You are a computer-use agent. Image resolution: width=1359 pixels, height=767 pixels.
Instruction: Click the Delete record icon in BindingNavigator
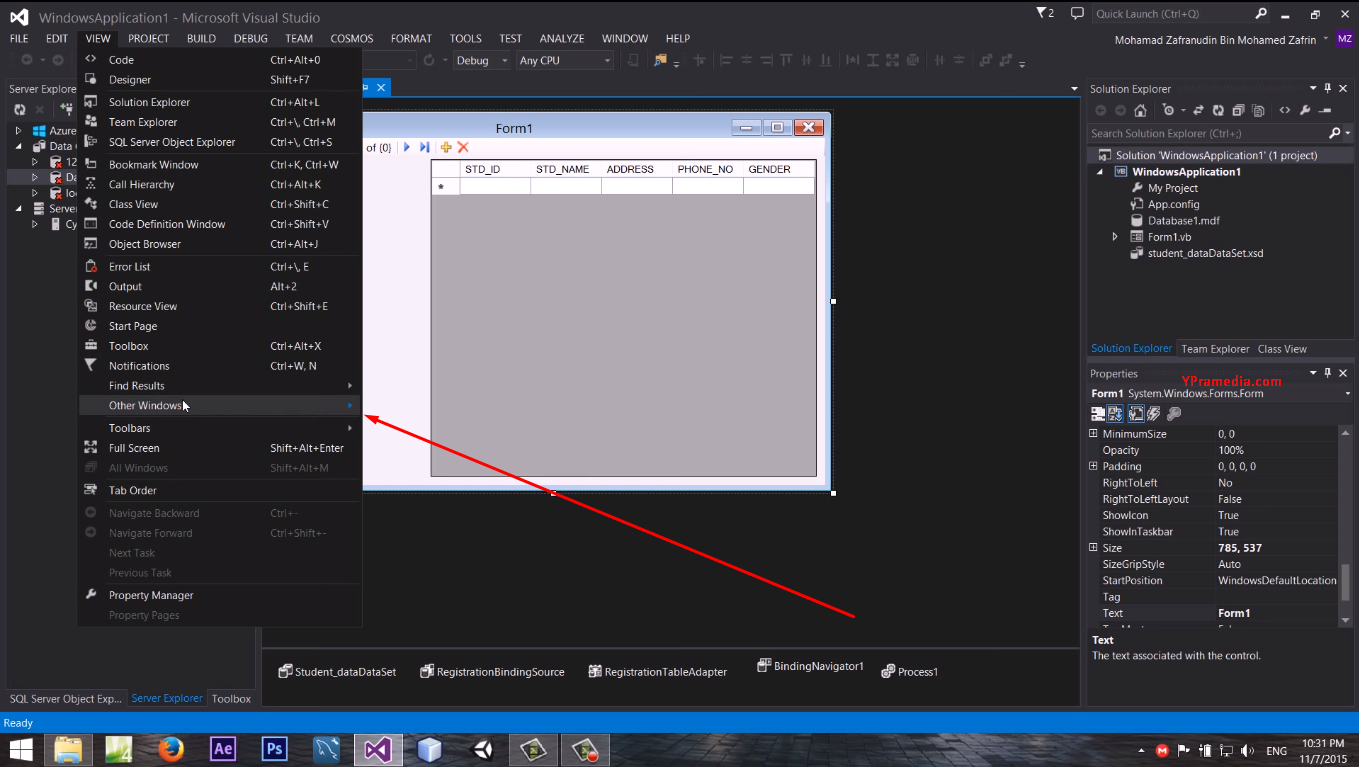coord(463,147)
